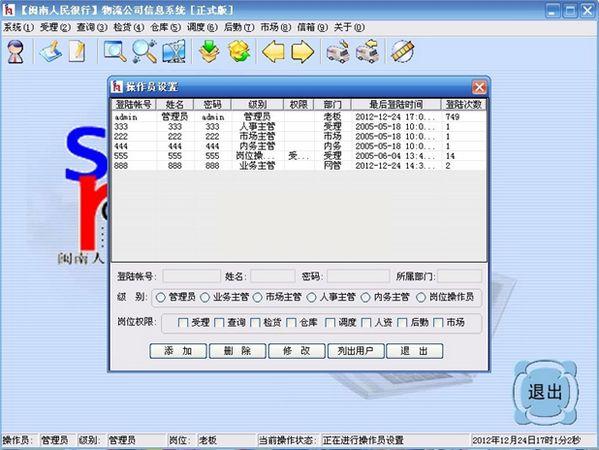
Task: Sort by 登陆帐号 column header
Action: pyautogui.click(x=134, y=104)
